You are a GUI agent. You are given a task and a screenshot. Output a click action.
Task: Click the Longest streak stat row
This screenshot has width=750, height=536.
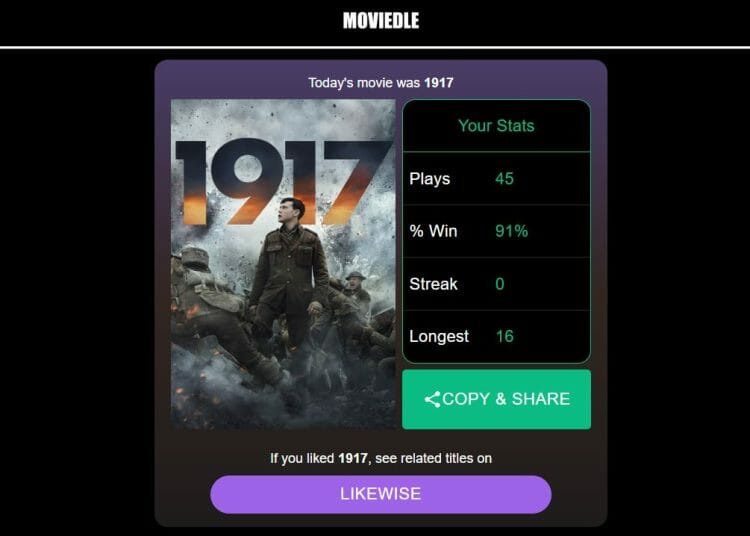(496, 337)
